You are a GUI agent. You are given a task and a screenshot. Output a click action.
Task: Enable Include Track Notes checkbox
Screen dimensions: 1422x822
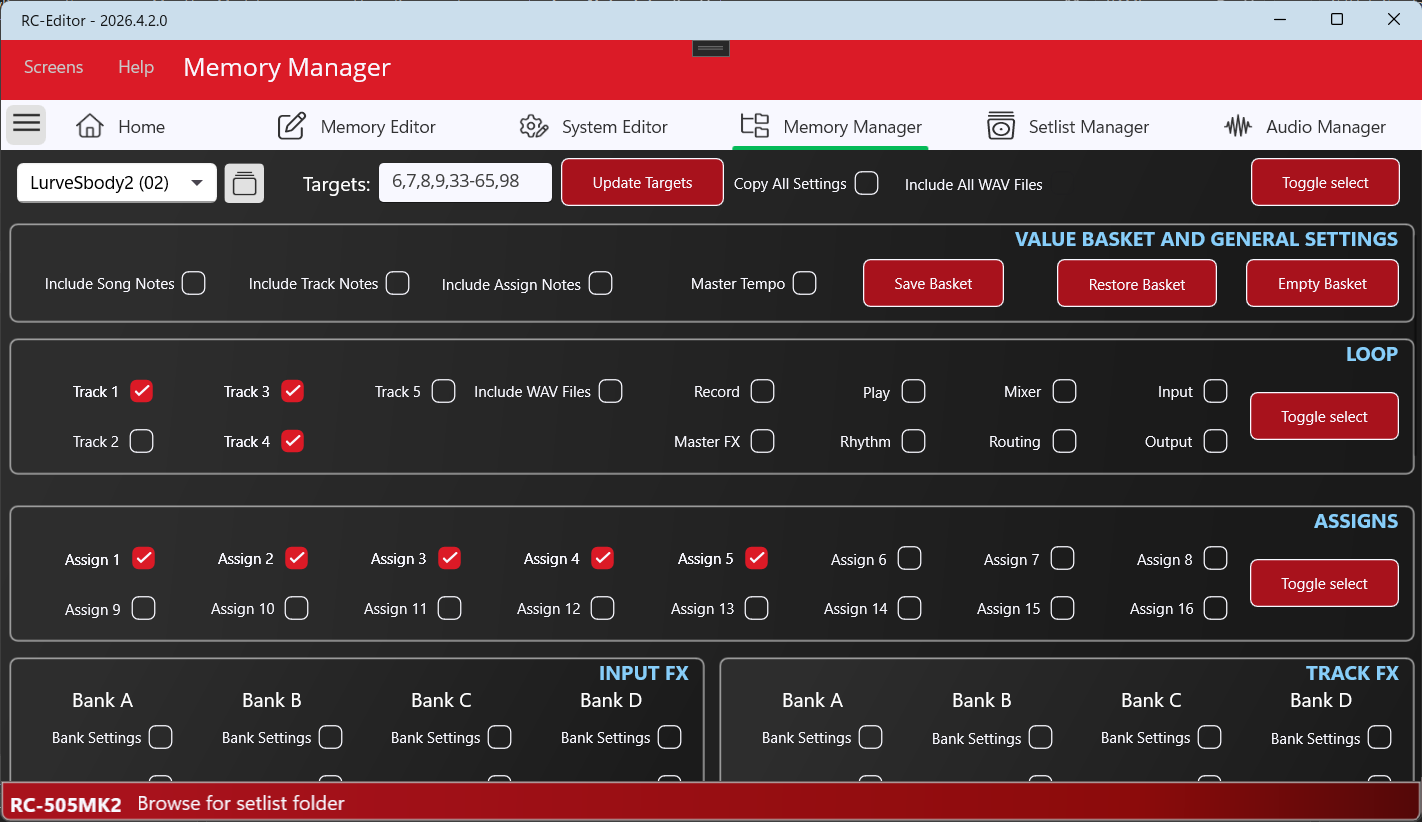(398, 283)
